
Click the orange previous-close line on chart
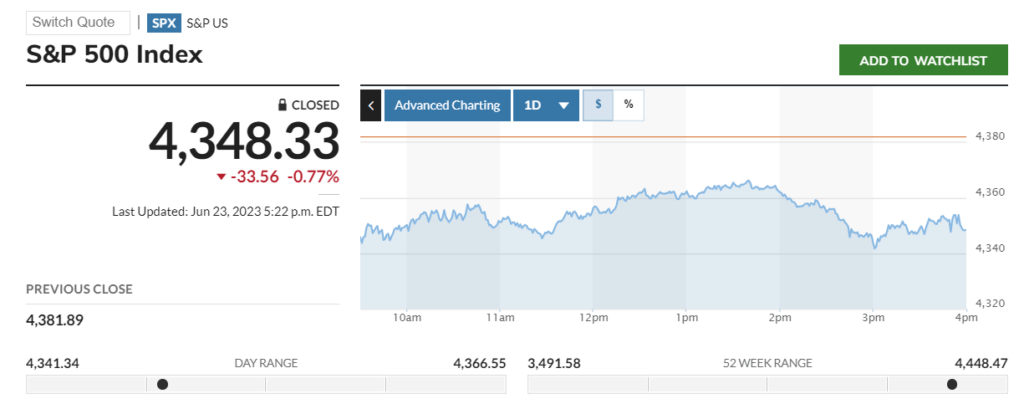coord(660,136)
